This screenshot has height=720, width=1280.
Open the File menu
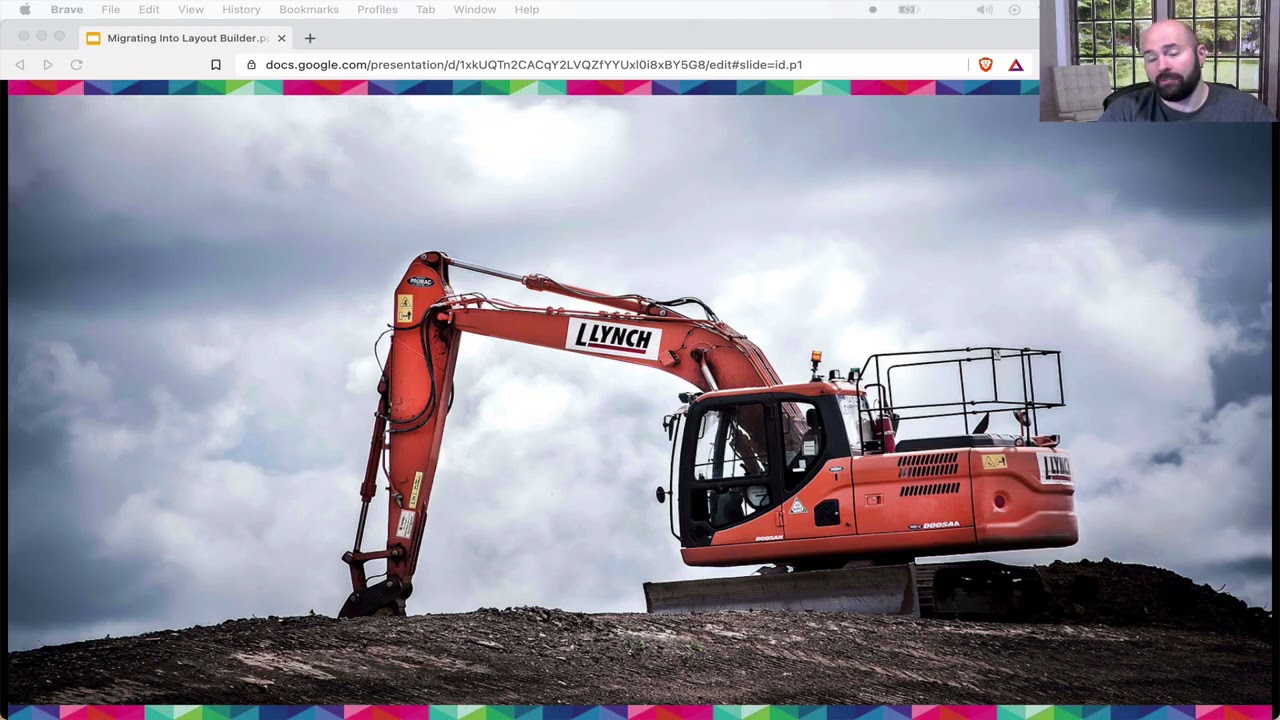(x=111, y=10)
